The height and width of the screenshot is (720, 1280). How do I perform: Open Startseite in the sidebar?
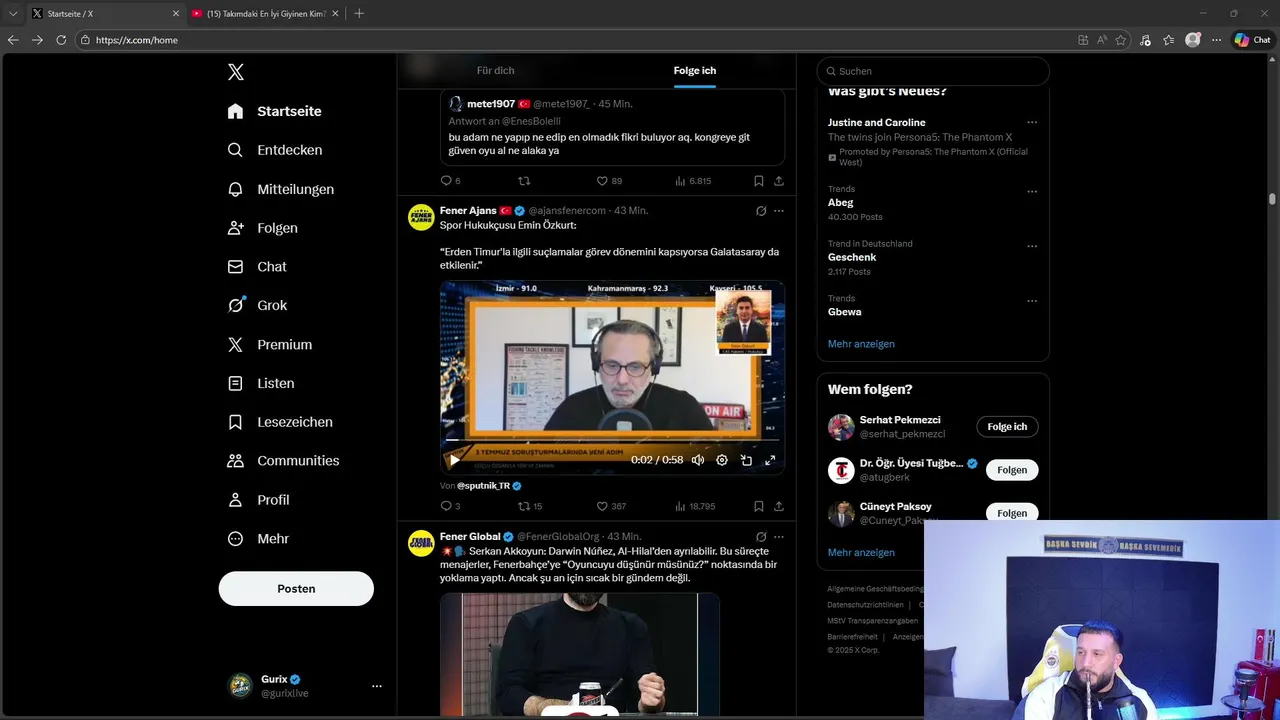point(274,111)
